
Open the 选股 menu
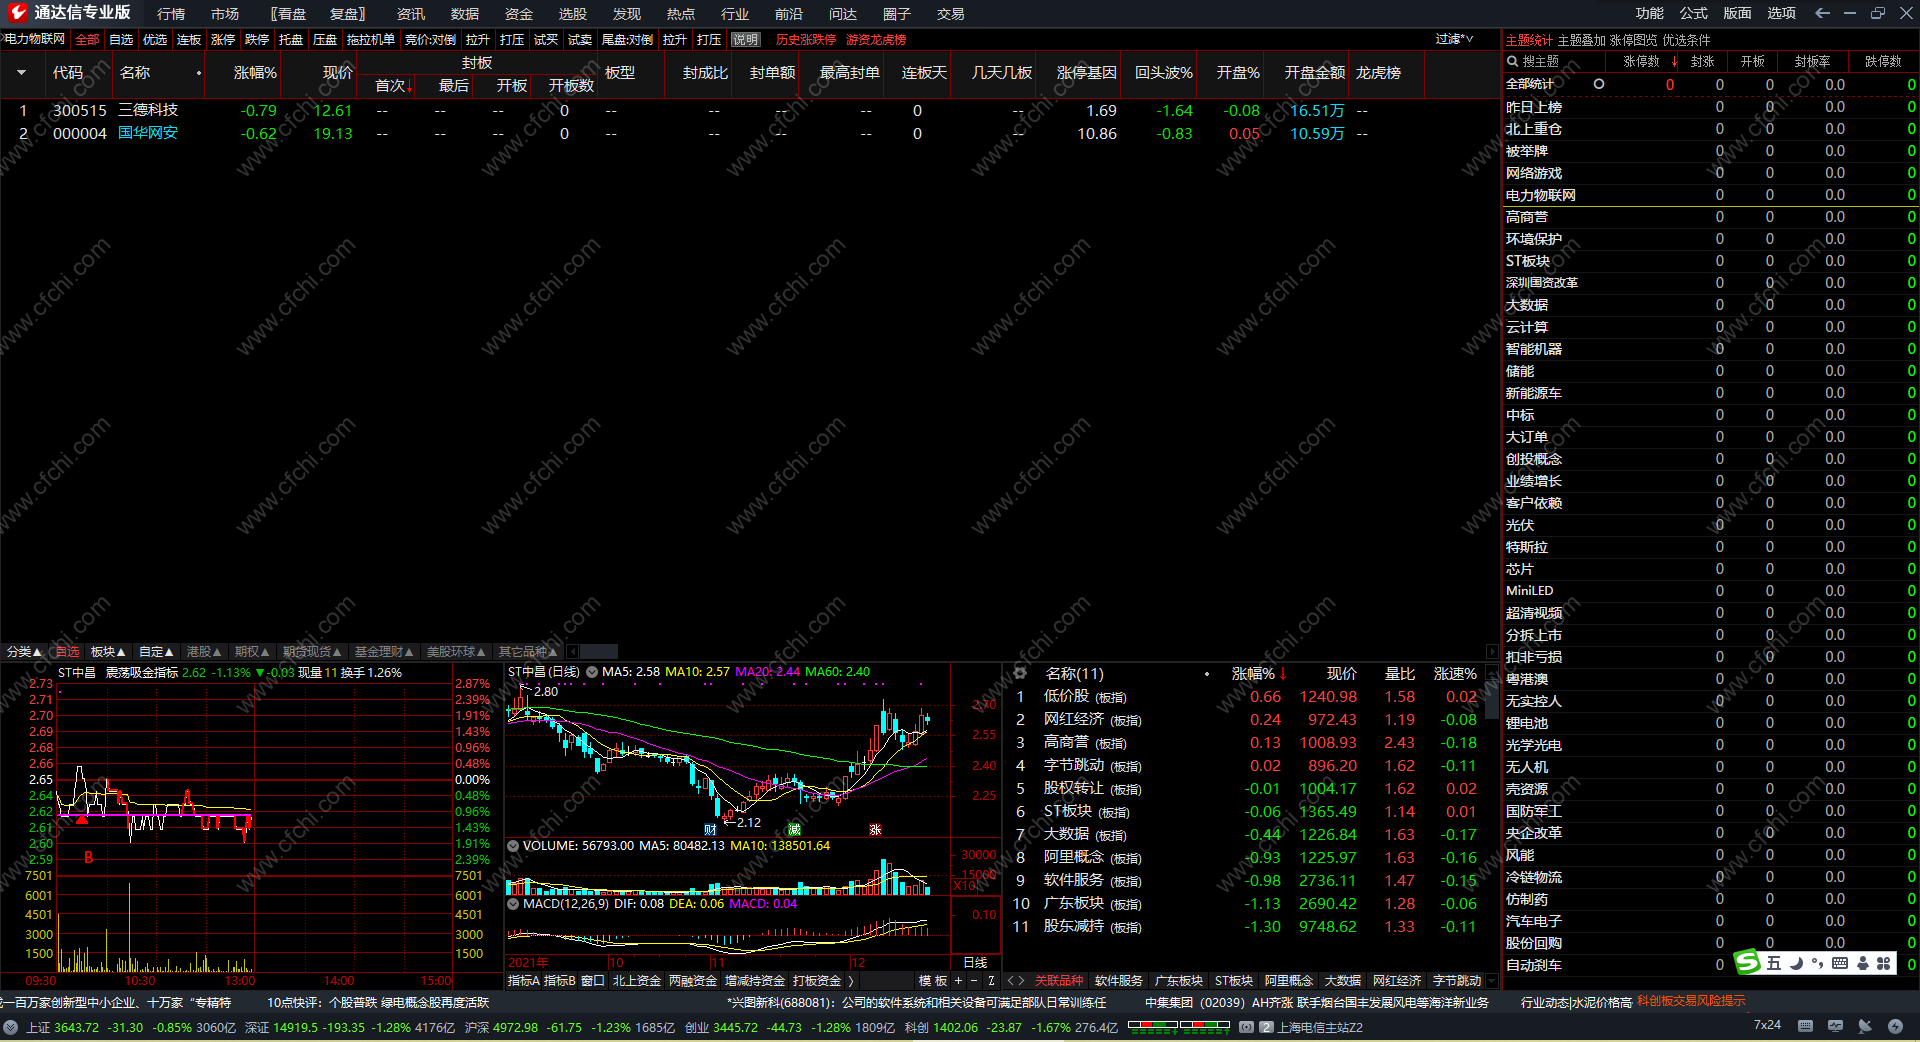tap(573, 14)
